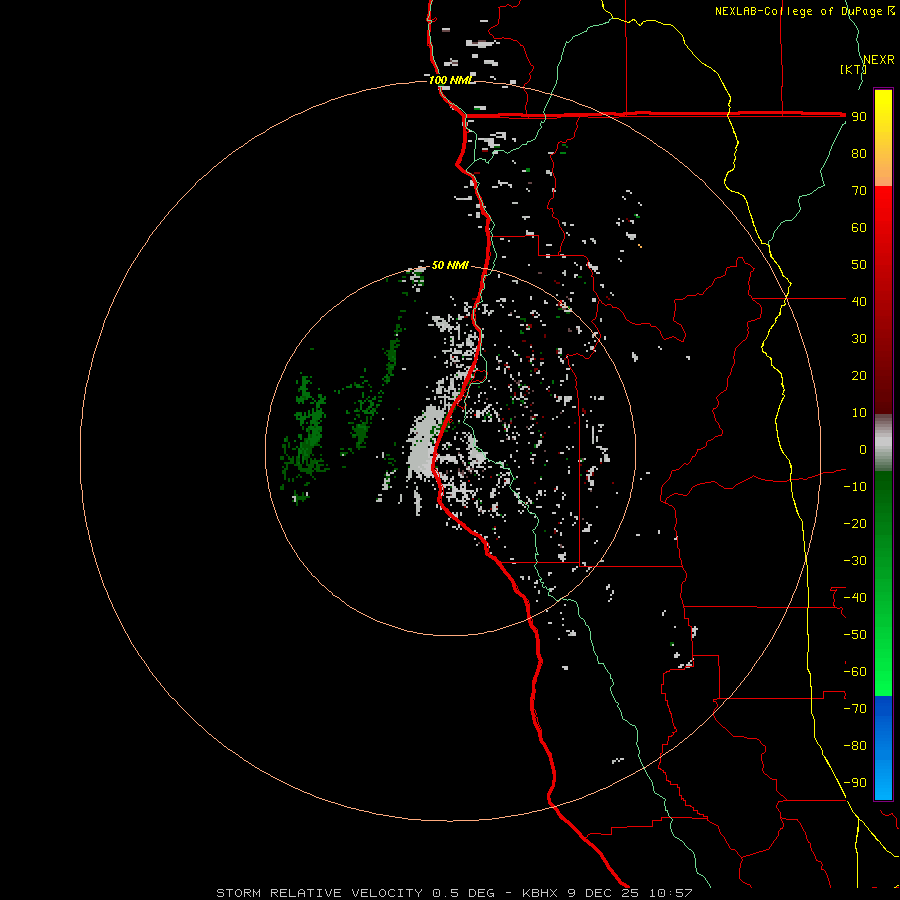The width and height of the screenshot is (900, 900).
Task: Click the 60 value on velocity scale
Action: 859,227
